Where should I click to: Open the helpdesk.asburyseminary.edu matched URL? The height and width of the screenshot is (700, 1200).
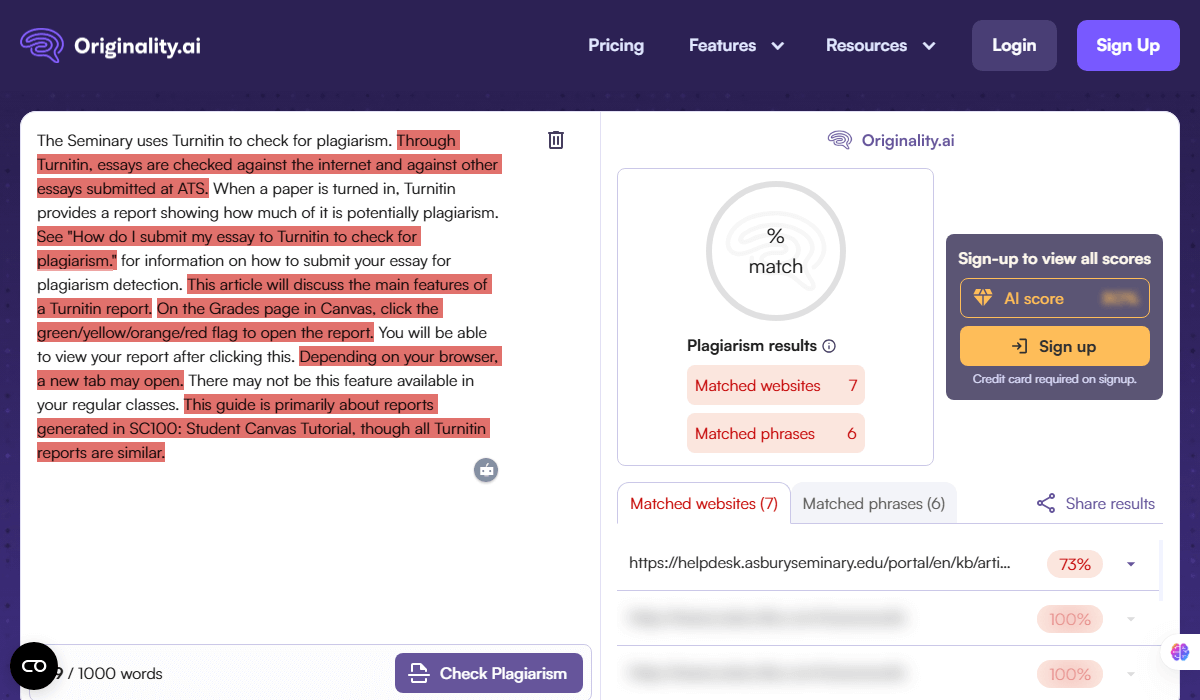tap(820, 563)
